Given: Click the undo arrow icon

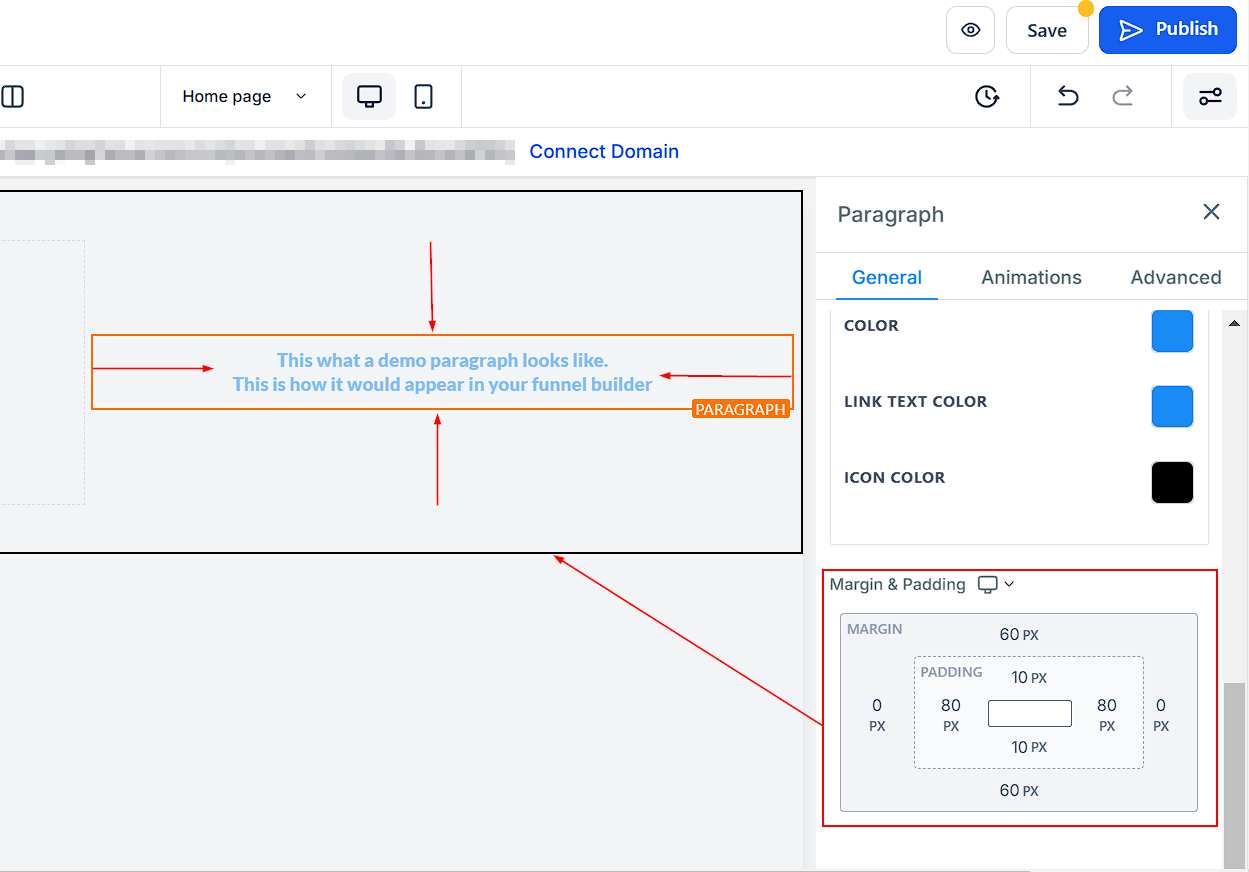Looking at the screenshot, I should pos(1068,96).
